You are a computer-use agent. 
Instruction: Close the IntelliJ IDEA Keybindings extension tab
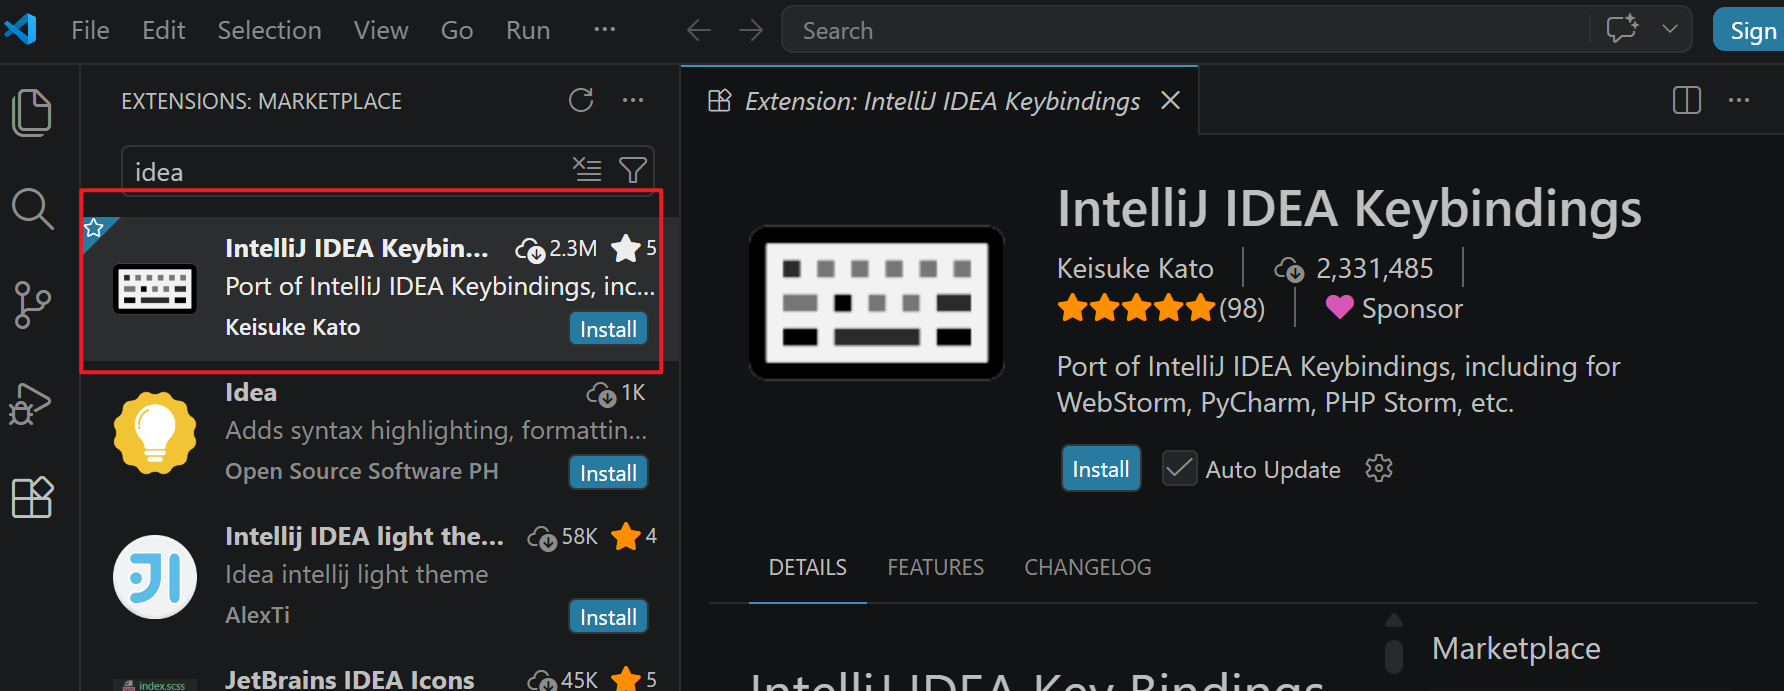coord(1171,100)
